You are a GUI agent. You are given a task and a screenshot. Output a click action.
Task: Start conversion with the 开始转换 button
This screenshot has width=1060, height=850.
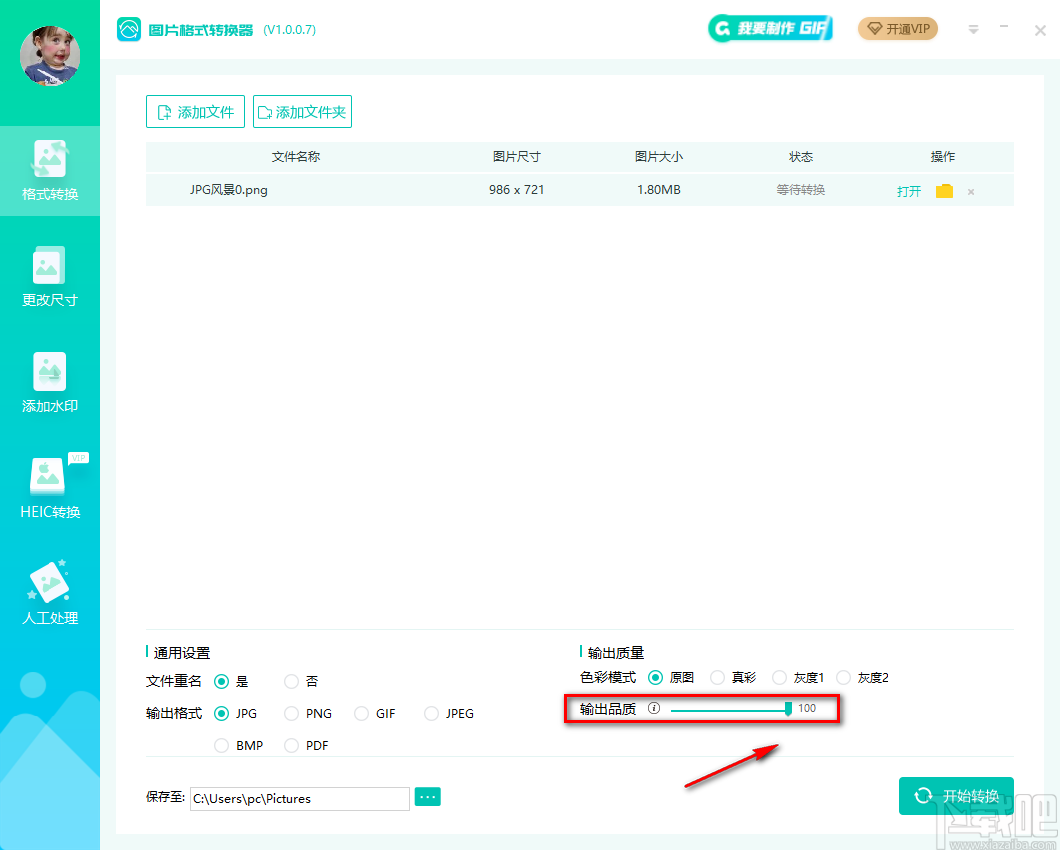pos(956,796)
